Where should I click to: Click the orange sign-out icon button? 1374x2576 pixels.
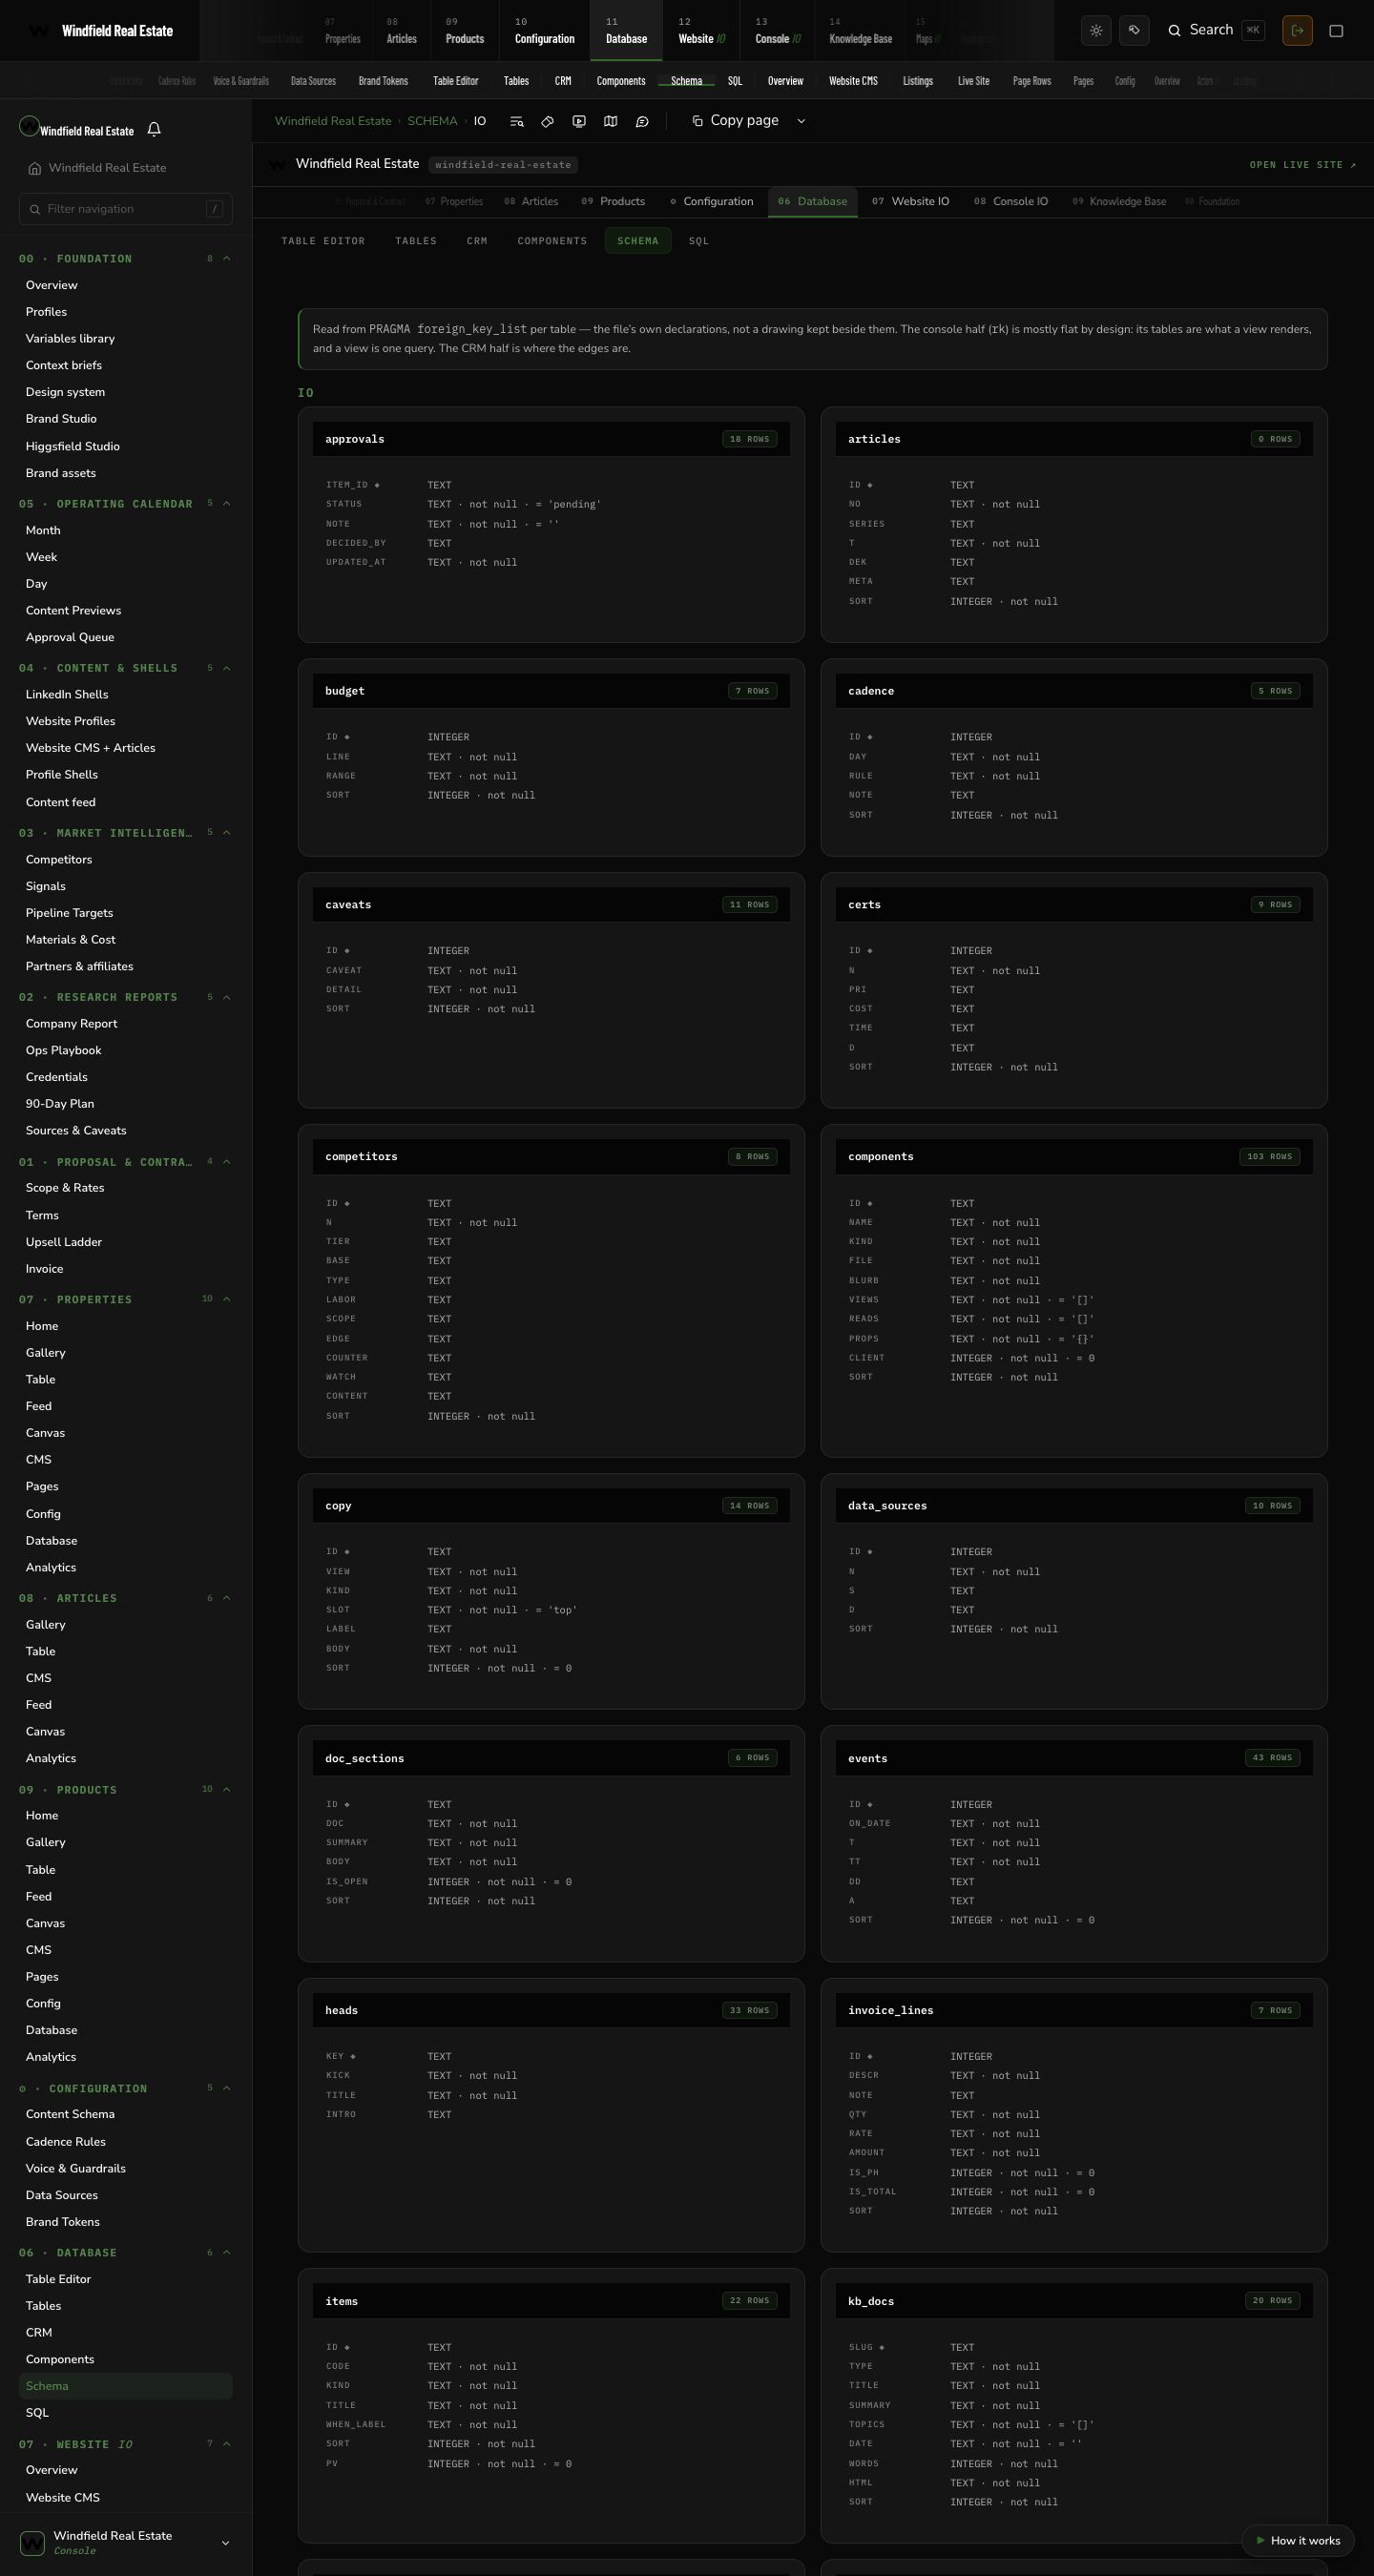(1297, 31)
